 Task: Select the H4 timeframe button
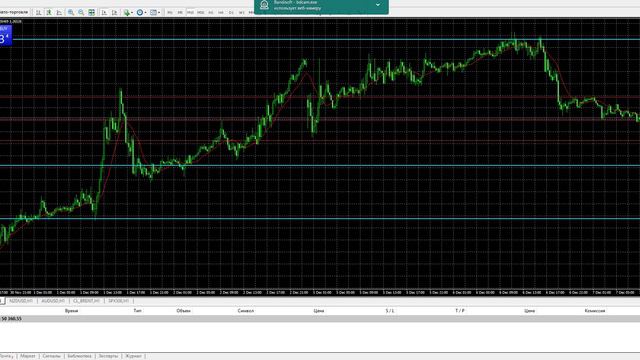coord(221,13)
